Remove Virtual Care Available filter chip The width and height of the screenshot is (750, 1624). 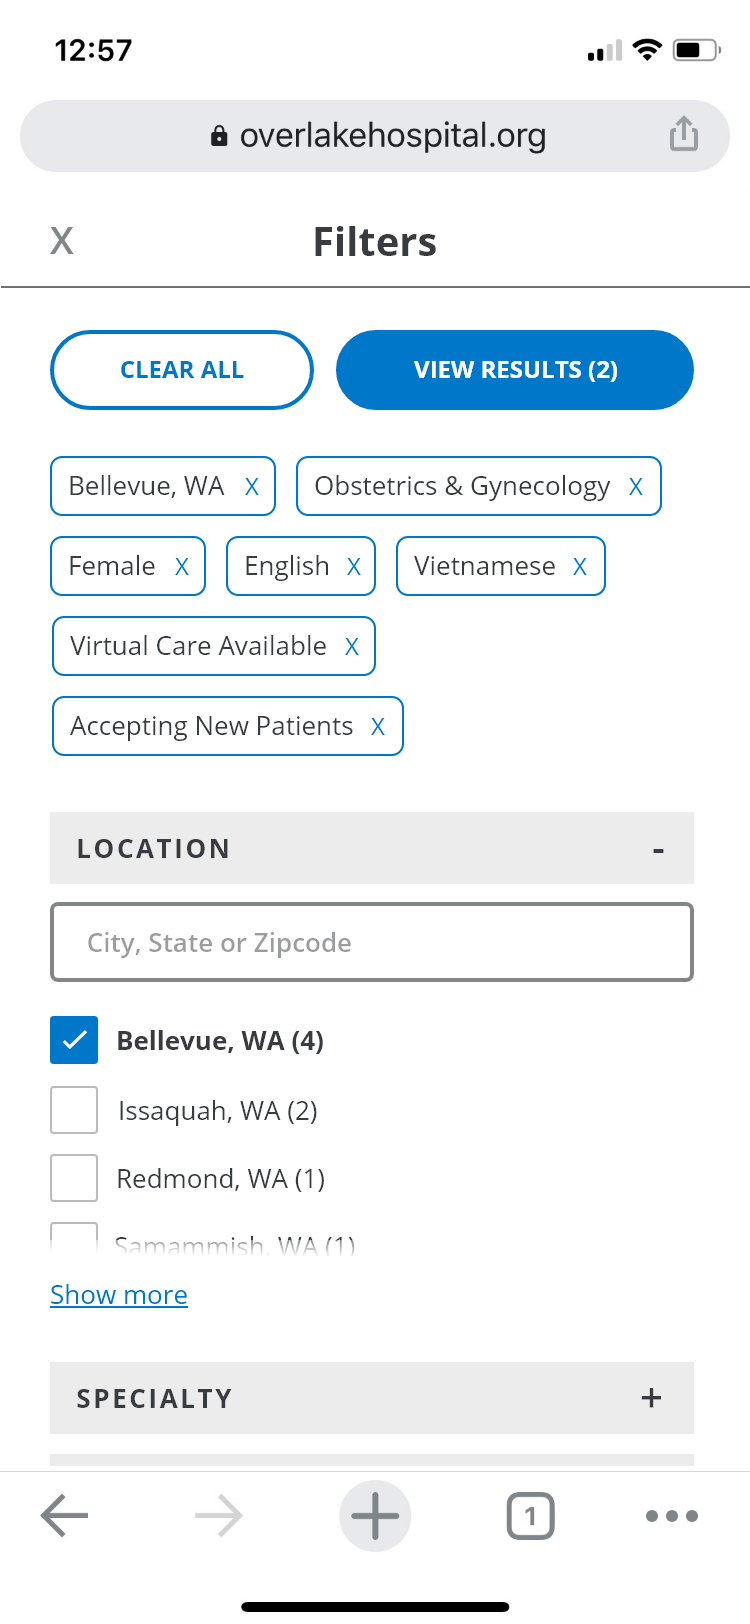point(352,647)
